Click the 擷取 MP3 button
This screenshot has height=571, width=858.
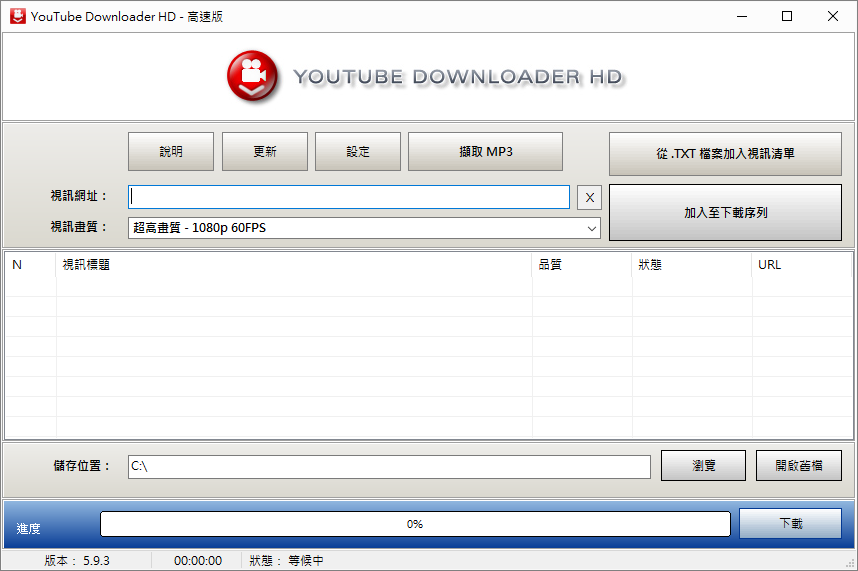(485, 152)
